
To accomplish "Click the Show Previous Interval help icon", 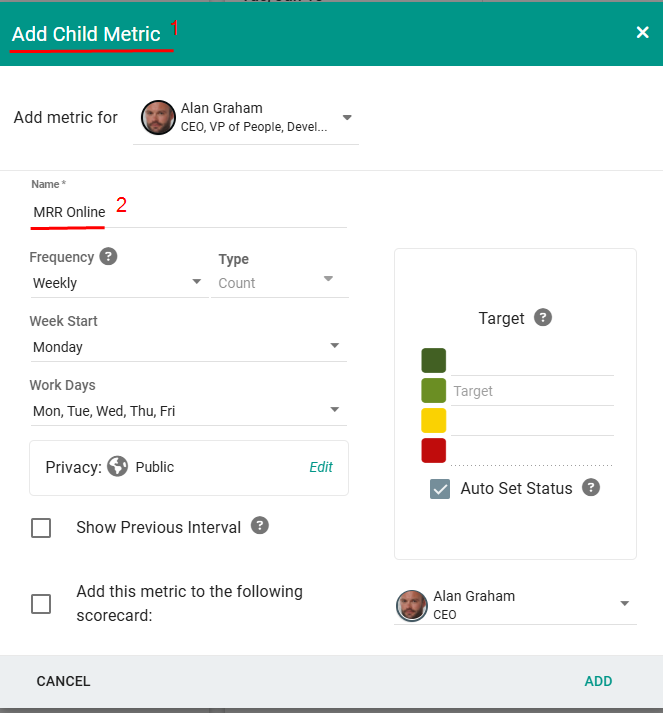I will coord(260,526).
